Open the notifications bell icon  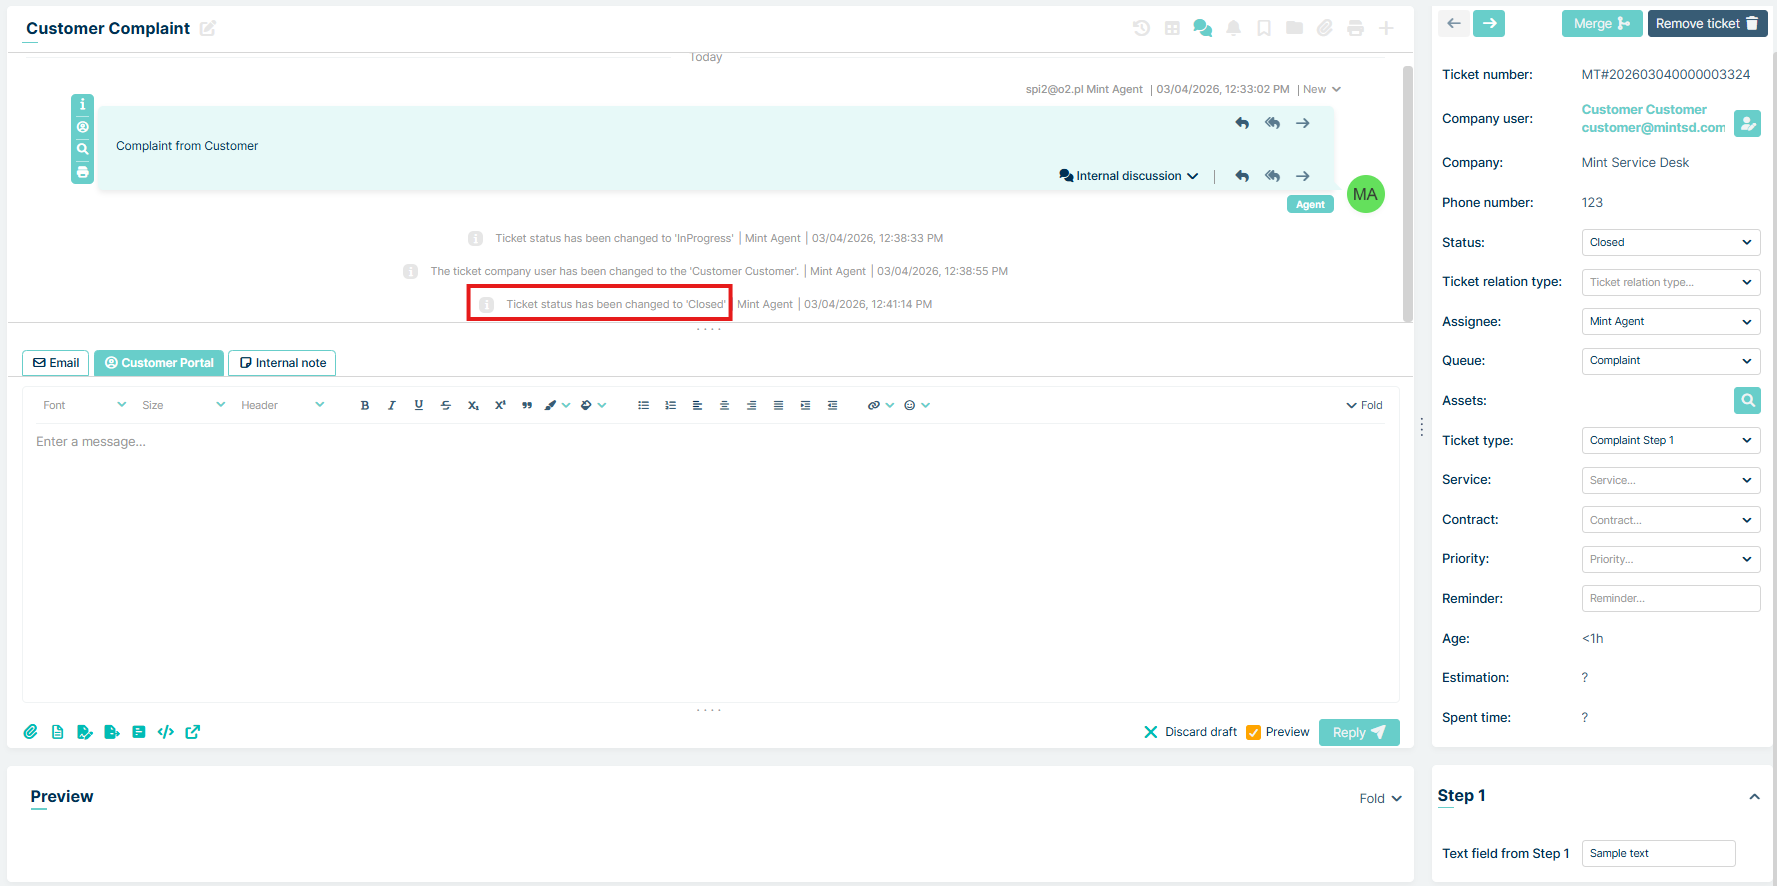coord(1233,28)
